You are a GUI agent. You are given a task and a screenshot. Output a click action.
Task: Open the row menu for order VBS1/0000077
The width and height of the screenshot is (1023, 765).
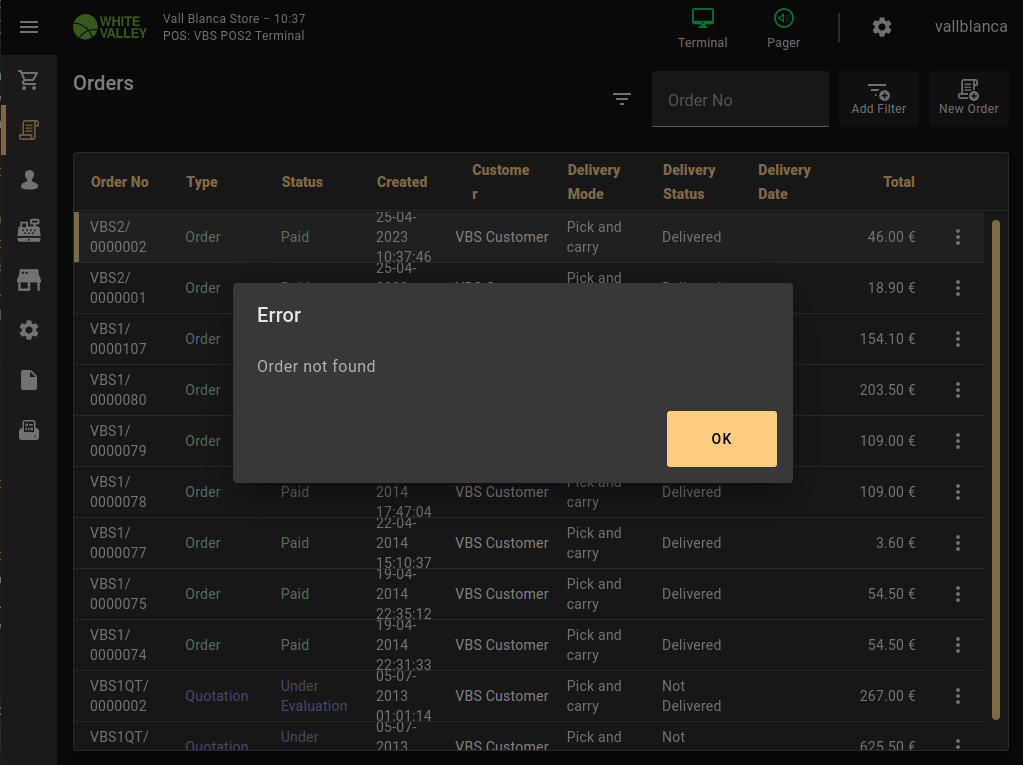tap(957, 543)
